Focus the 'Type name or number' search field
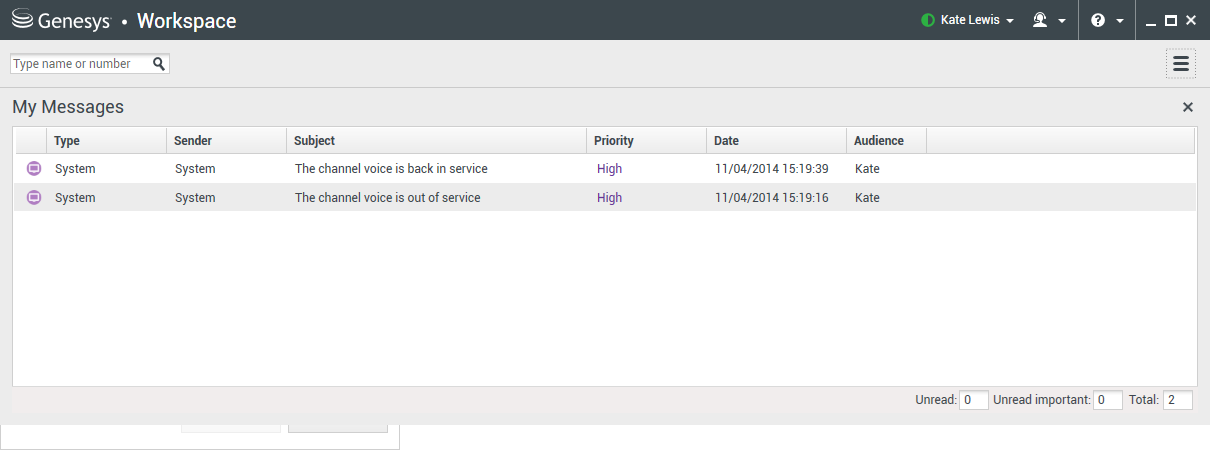 tap(80, 64)
